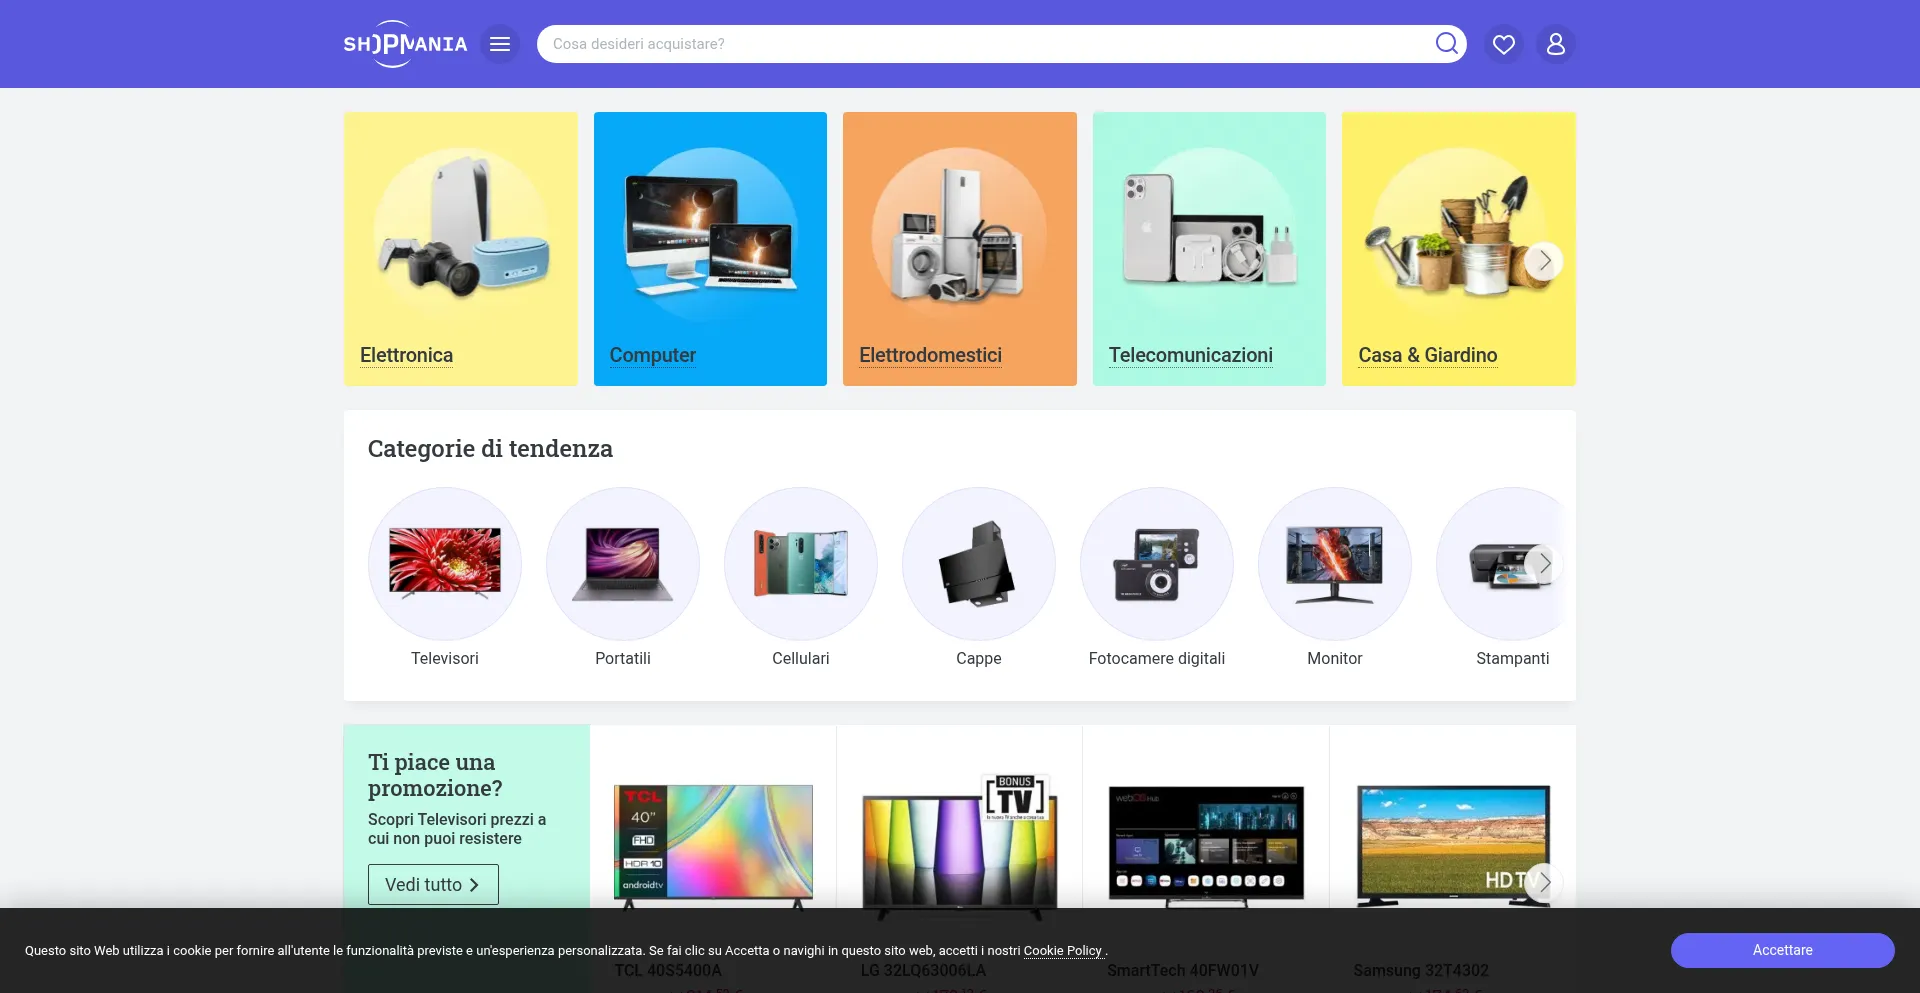Open the Telecomunicazioni category card

(1209, 249)
